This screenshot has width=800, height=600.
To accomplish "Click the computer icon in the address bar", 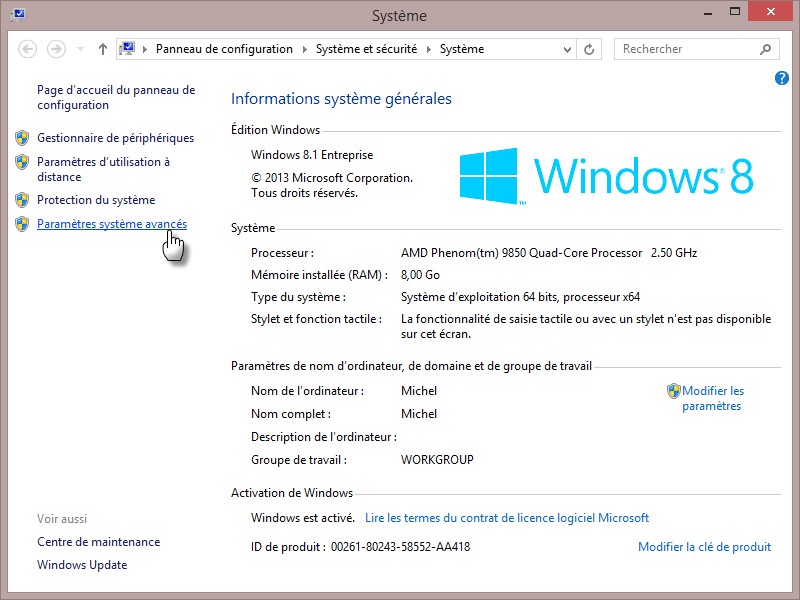I will pyautogui.click(x=127, y=49).
